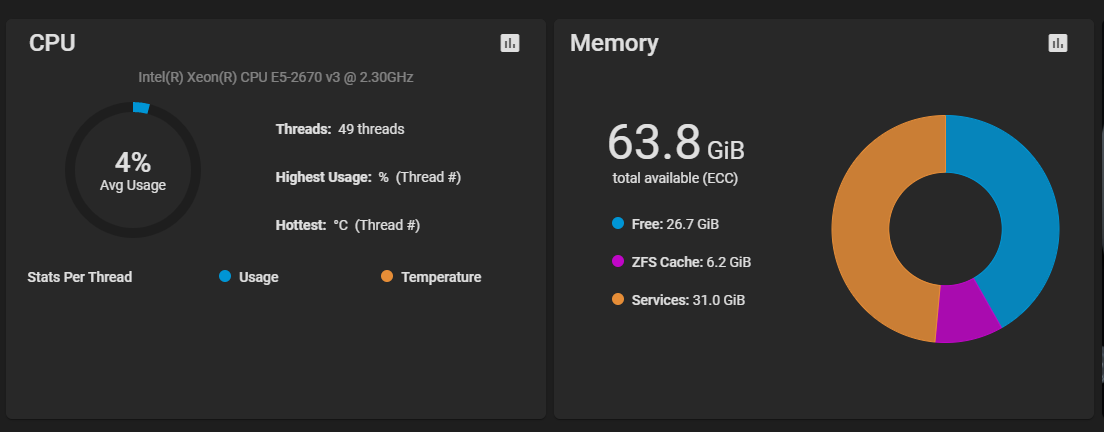Click the orange Services legend dot
Screen dimensions: 1104x432
[618, 300]
